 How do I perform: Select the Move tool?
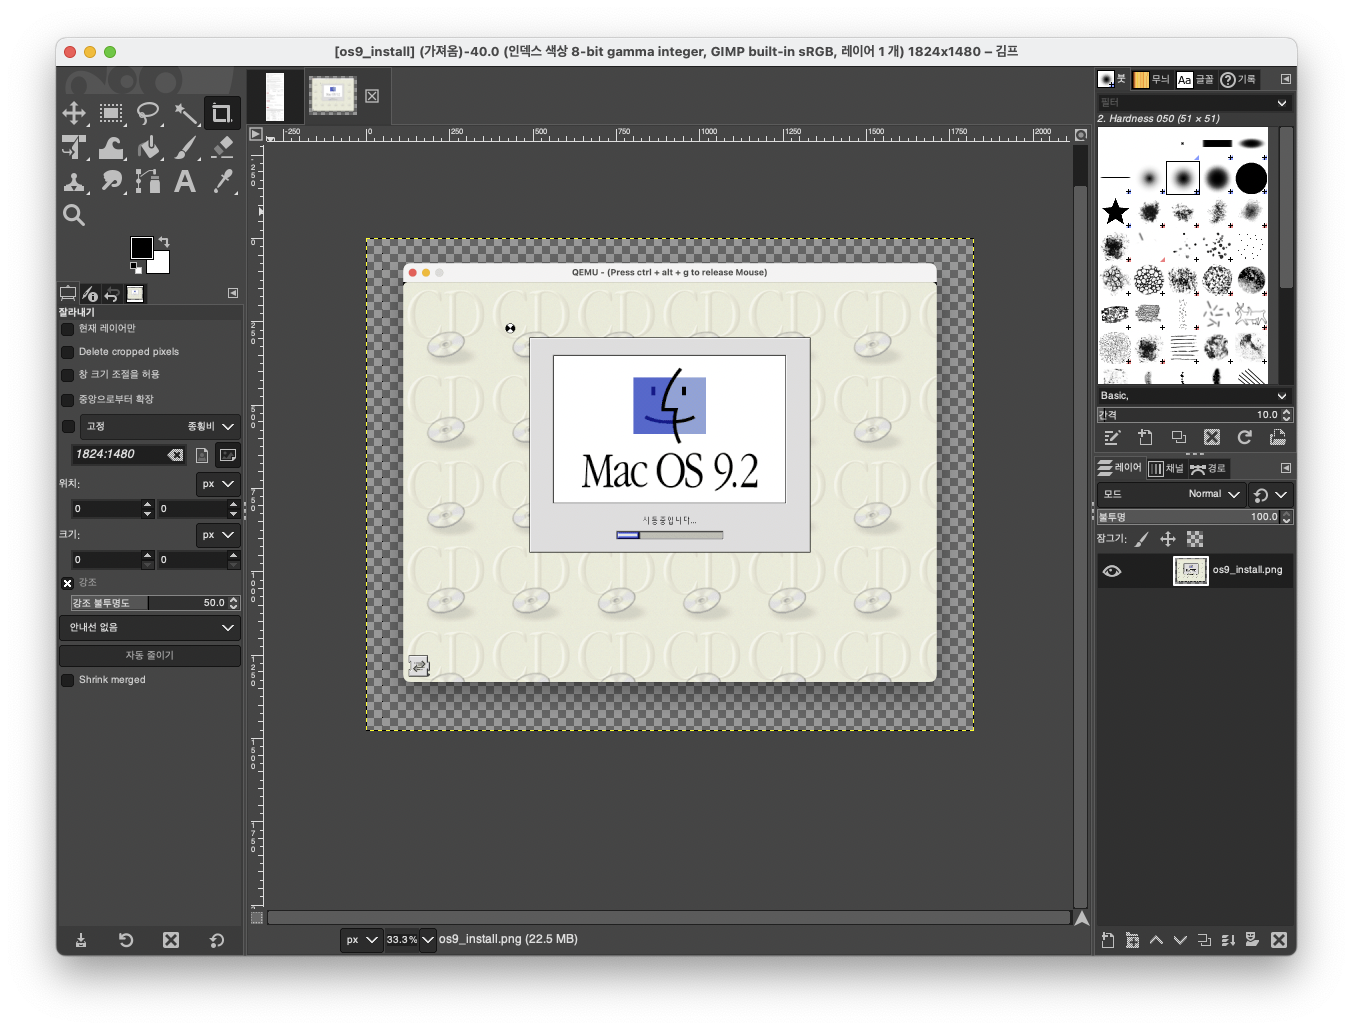coord(74,113)
